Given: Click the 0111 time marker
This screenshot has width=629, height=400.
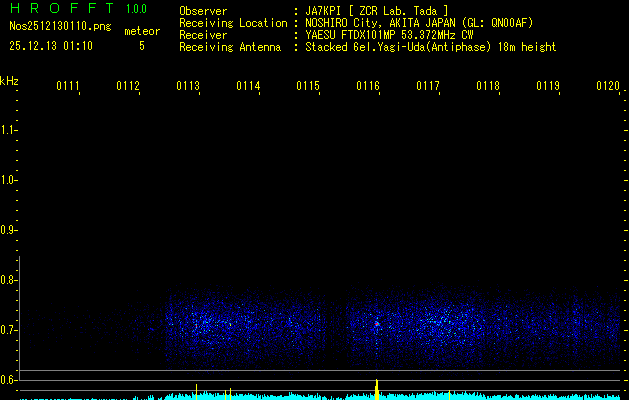Looking at the screenshot, I should pyautogui.click(x=68, y=87).
